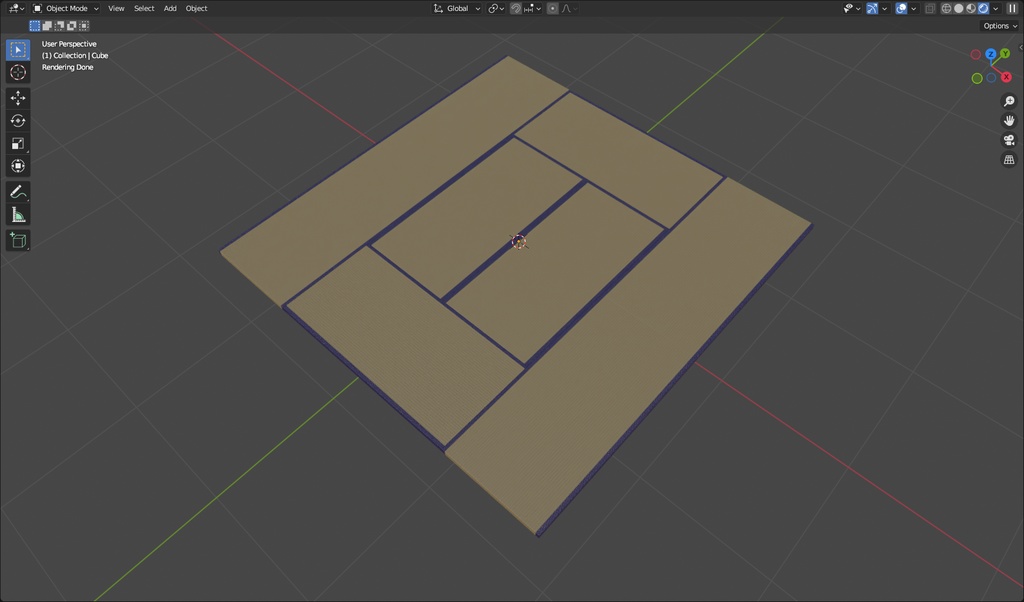The image size is (1024, 602).
Task: Switch to solid shading
Action: click(x=959, y=8)
